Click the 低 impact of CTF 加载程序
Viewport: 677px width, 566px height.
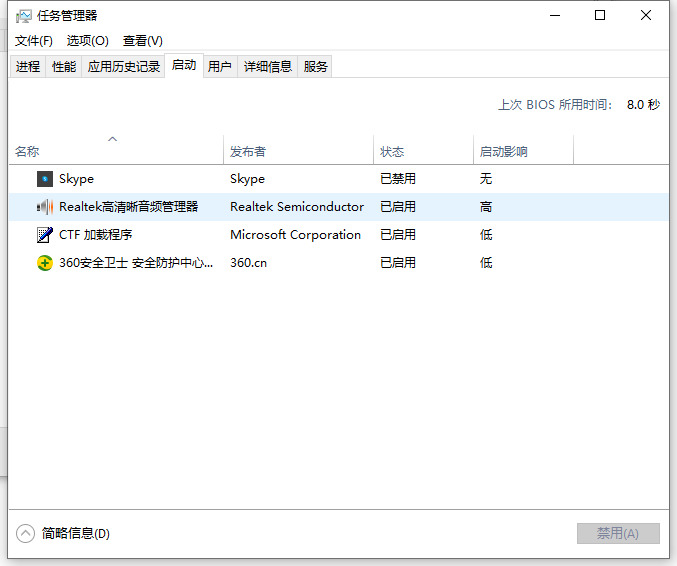pyautogui.click(x=486, y=235)
